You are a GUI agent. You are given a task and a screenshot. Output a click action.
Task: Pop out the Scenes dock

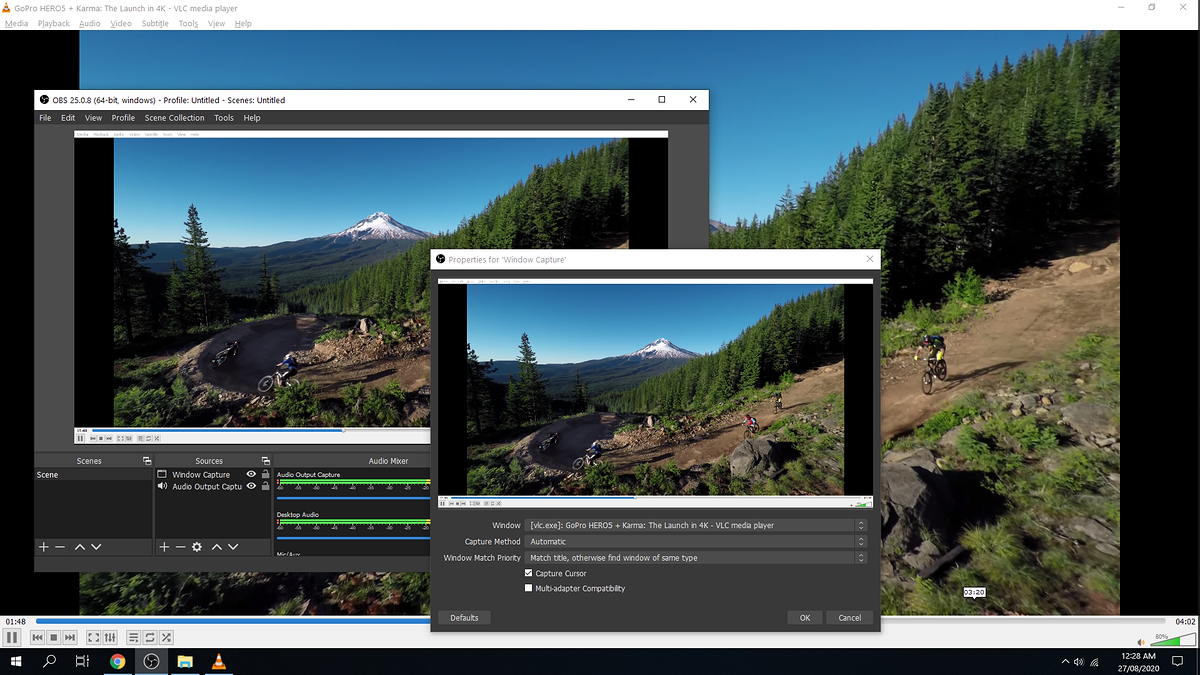click(x=147, y=461)
